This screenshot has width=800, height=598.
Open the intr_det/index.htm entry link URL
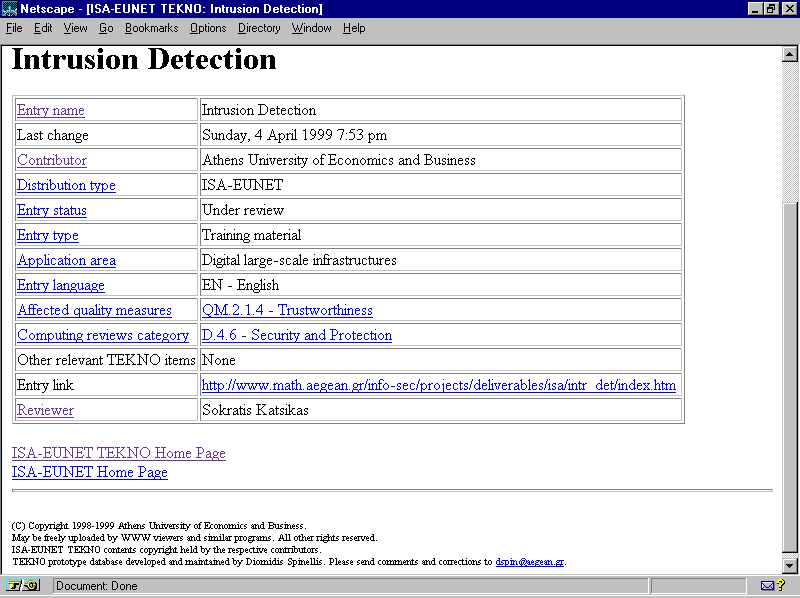click(439, 385)
